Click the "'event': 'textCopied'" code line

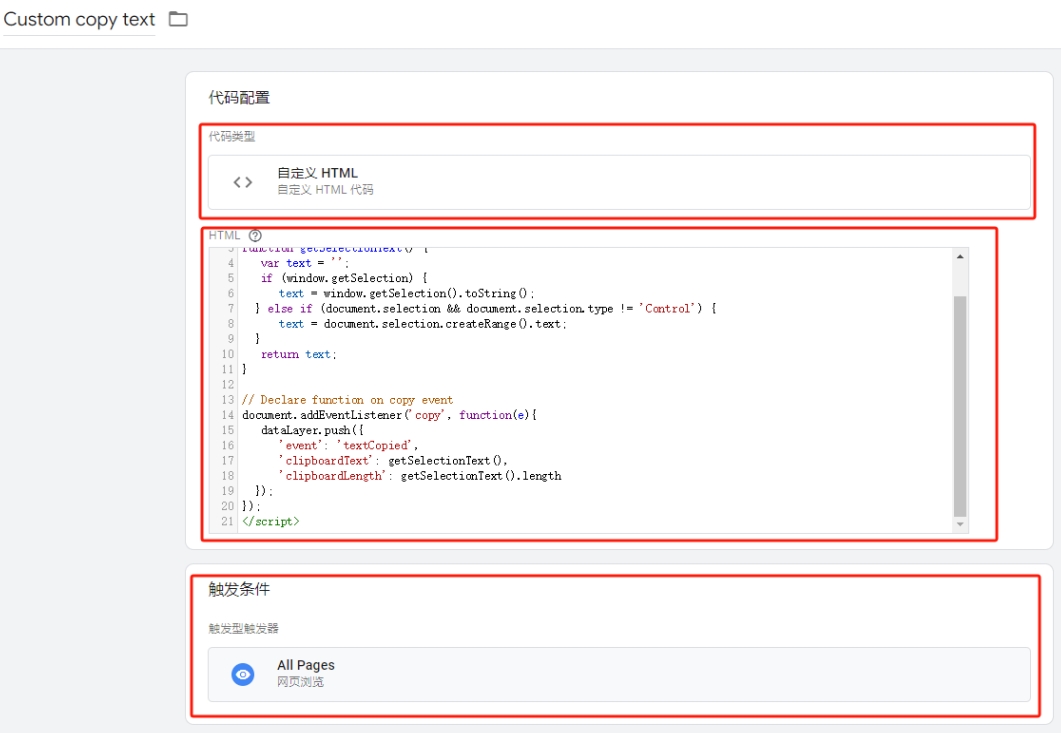(348, 446)
